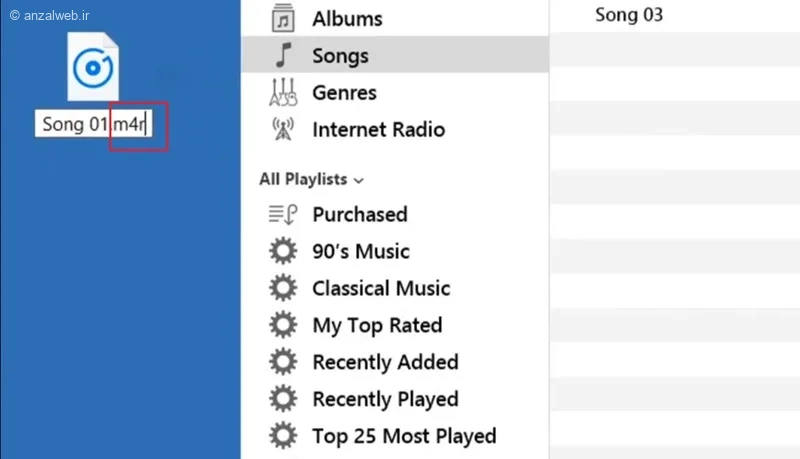Open the Top 25 Most Played playlist
This screenshot has height=459, width=800.
click(x=404, y=436)
